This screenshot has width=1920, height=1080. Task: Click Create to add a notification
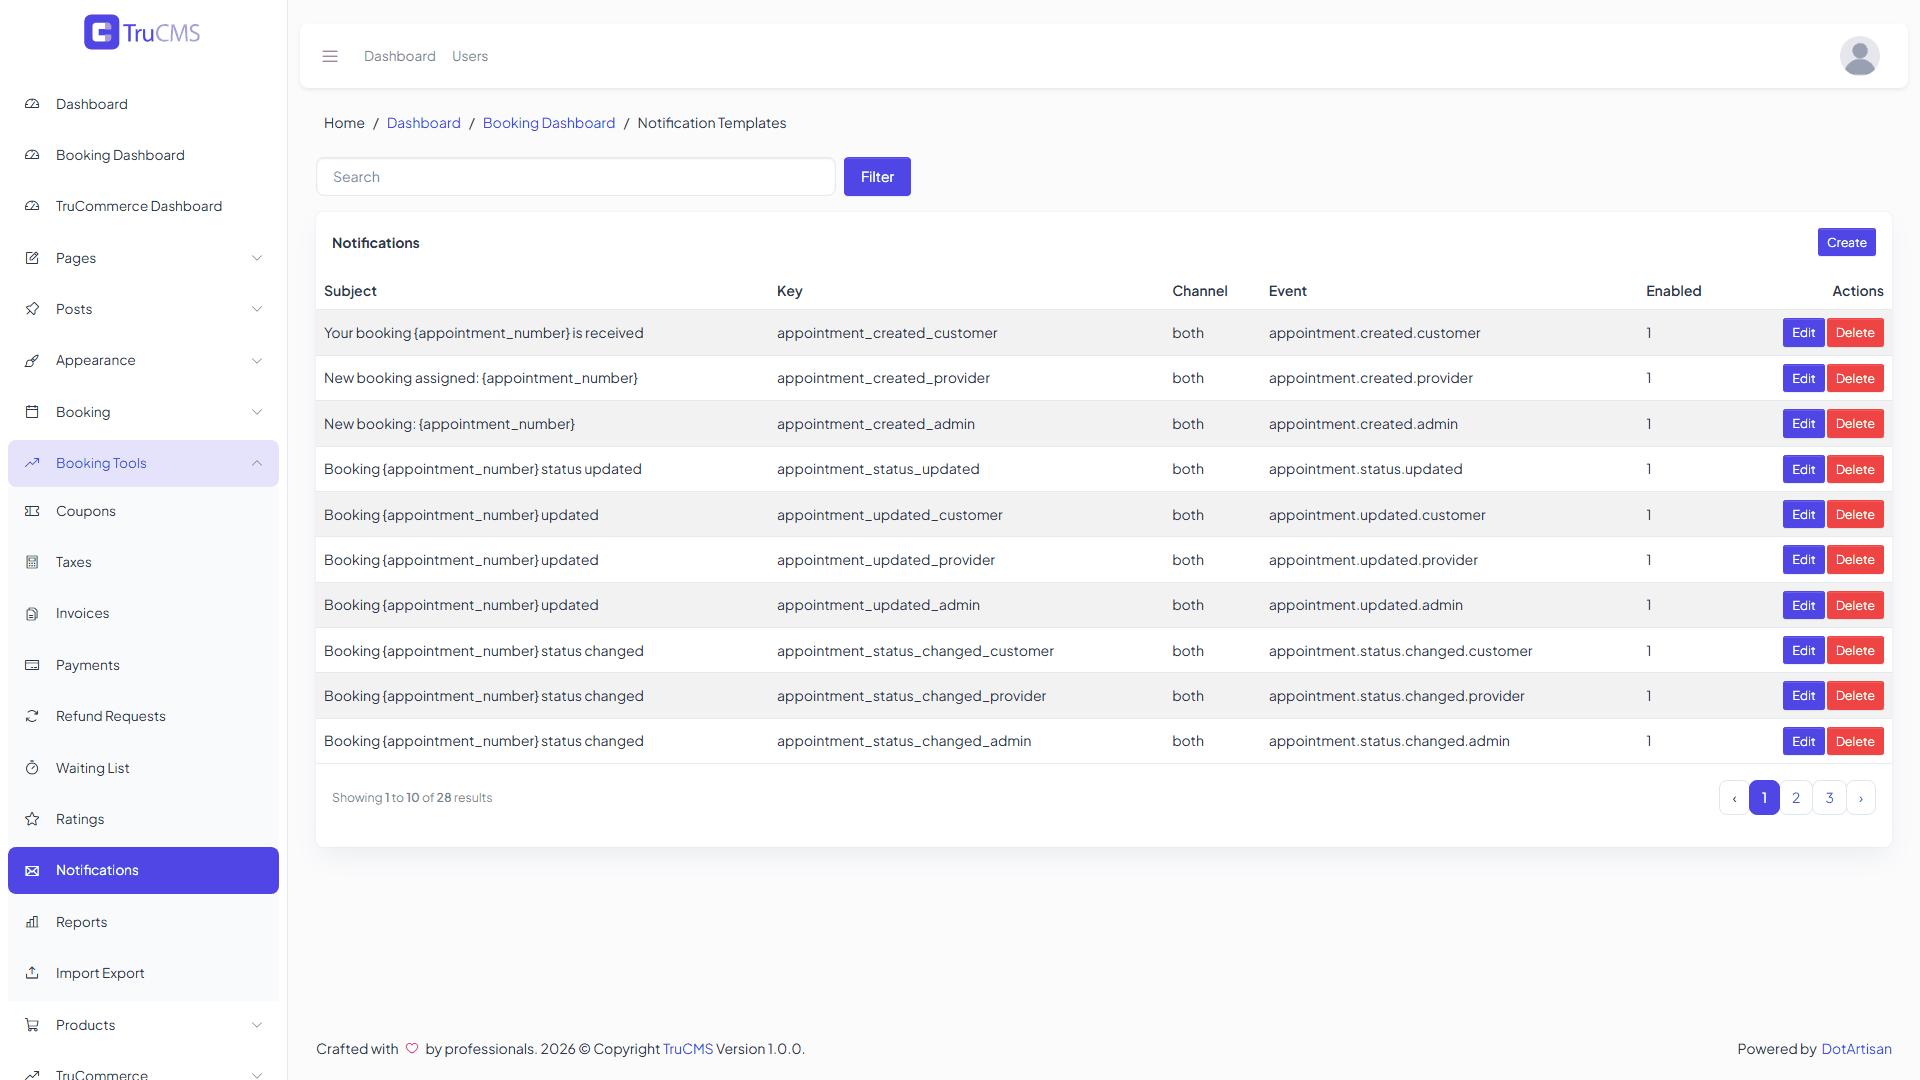coord(1846,242)
